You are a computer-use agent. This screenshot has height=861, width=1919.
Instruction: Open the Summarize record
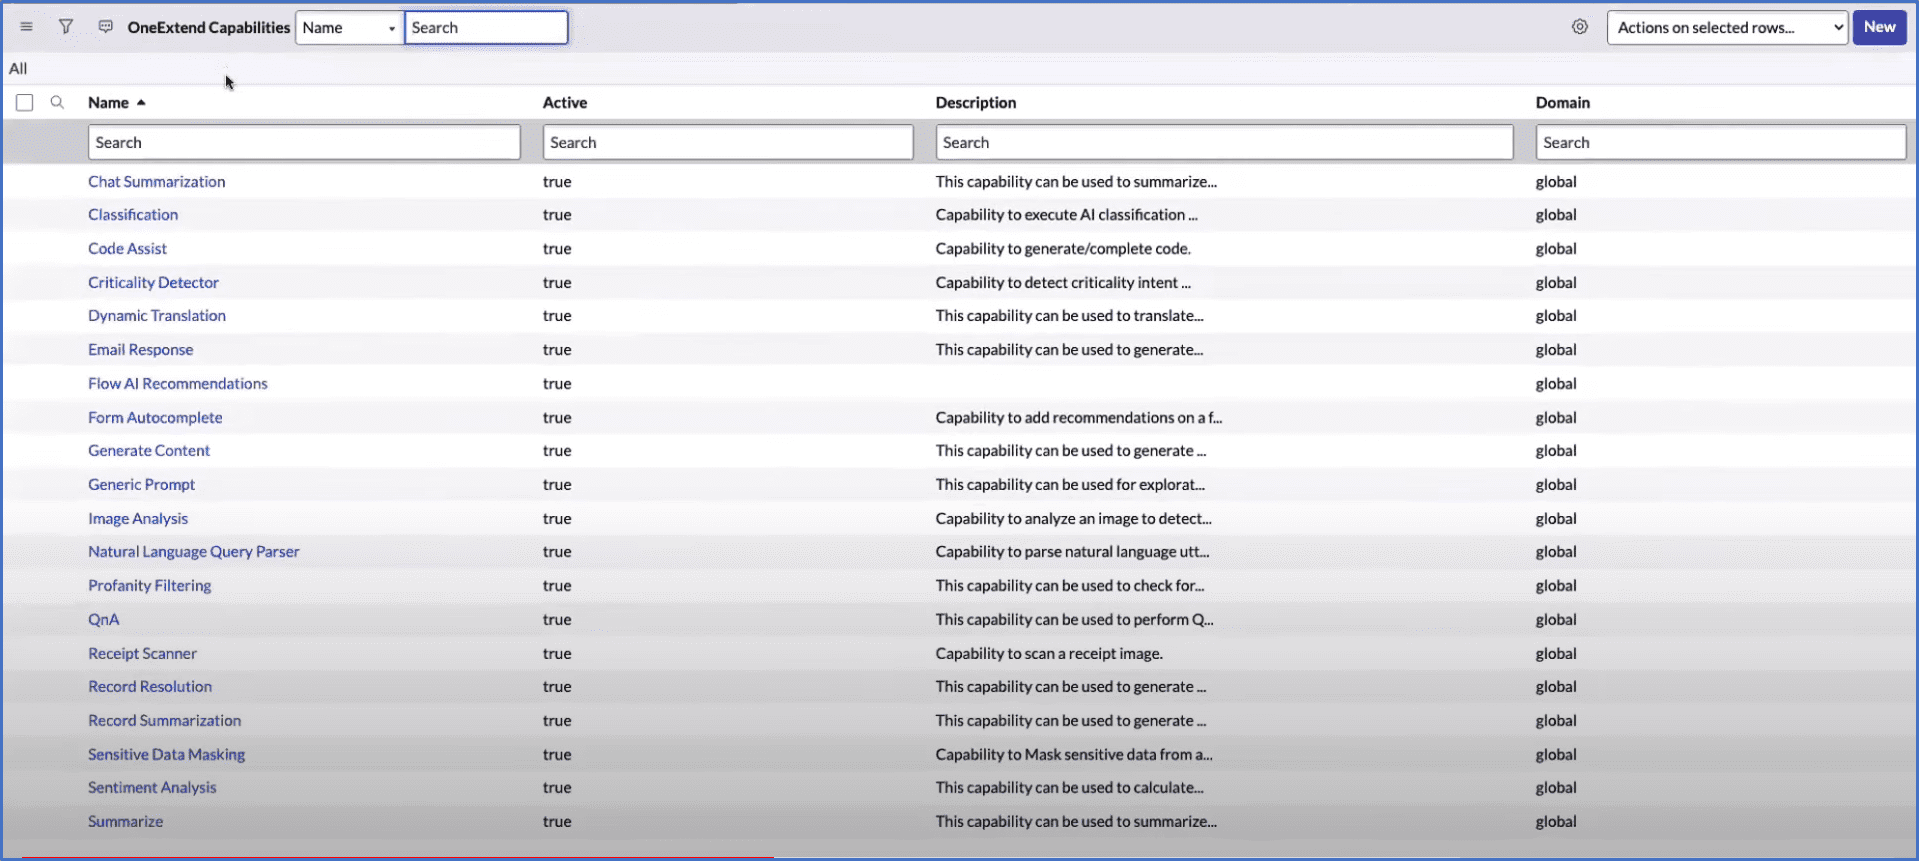tap(125, 821)
